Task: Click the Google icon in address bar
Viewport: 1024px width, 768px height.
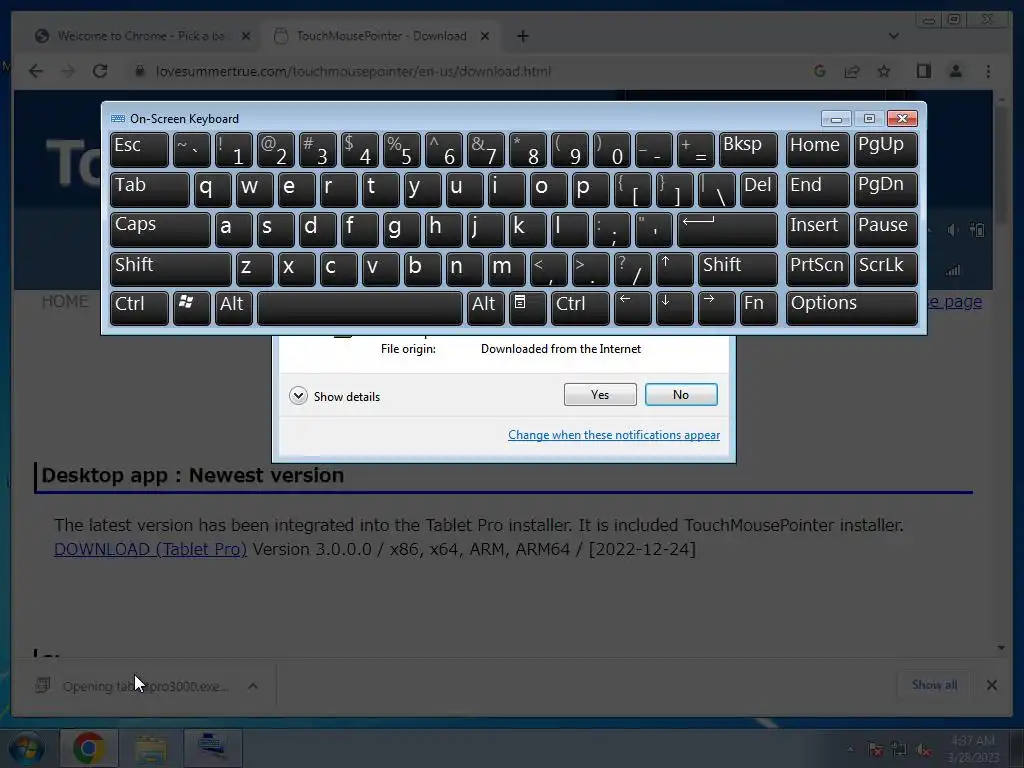Action: coord(820,71)
